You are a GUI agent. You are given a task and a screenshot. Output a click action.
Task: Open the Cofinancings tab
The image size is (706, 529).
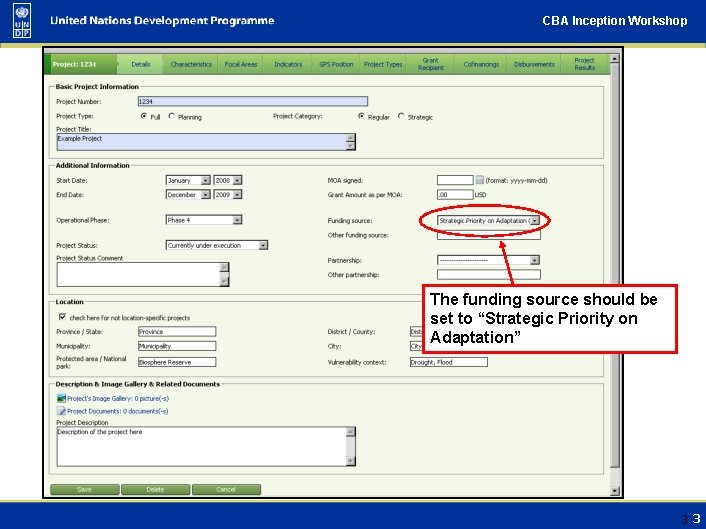(481, 64)
